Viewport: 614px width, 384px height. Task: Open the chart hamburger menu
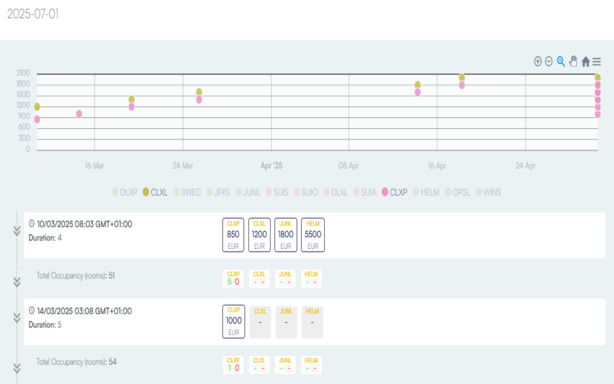pyautogui.click(x=596, y=61)
